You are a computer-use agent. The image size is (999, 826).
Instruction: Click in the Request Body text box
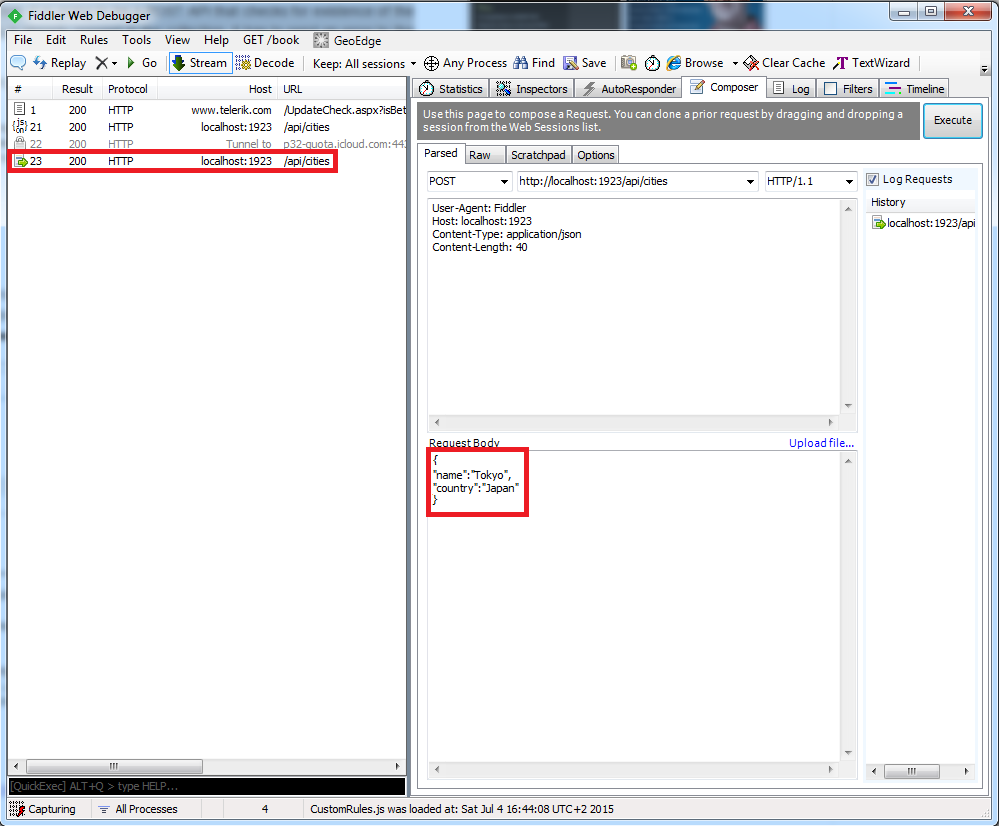pos(635,605)
